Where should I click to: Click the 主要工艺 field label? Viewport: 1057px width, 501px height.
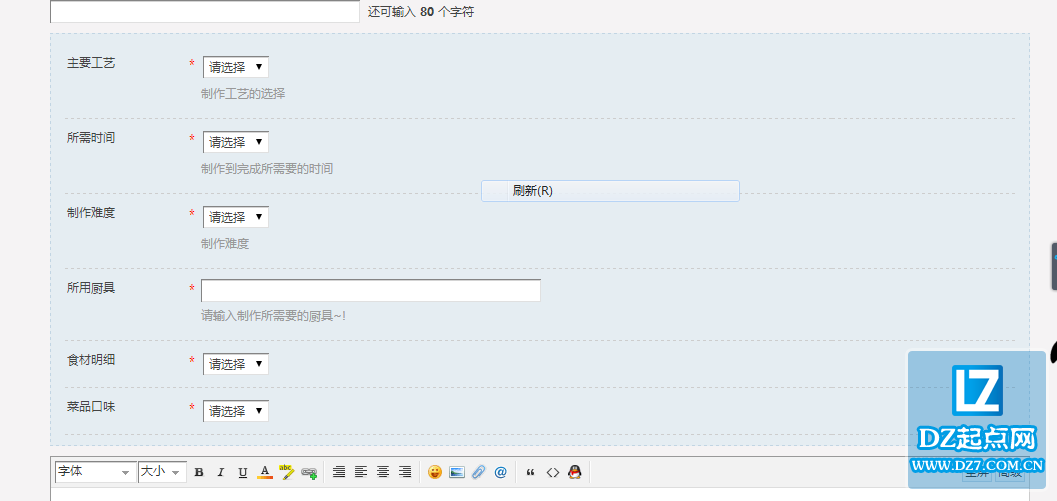(91, 63)
